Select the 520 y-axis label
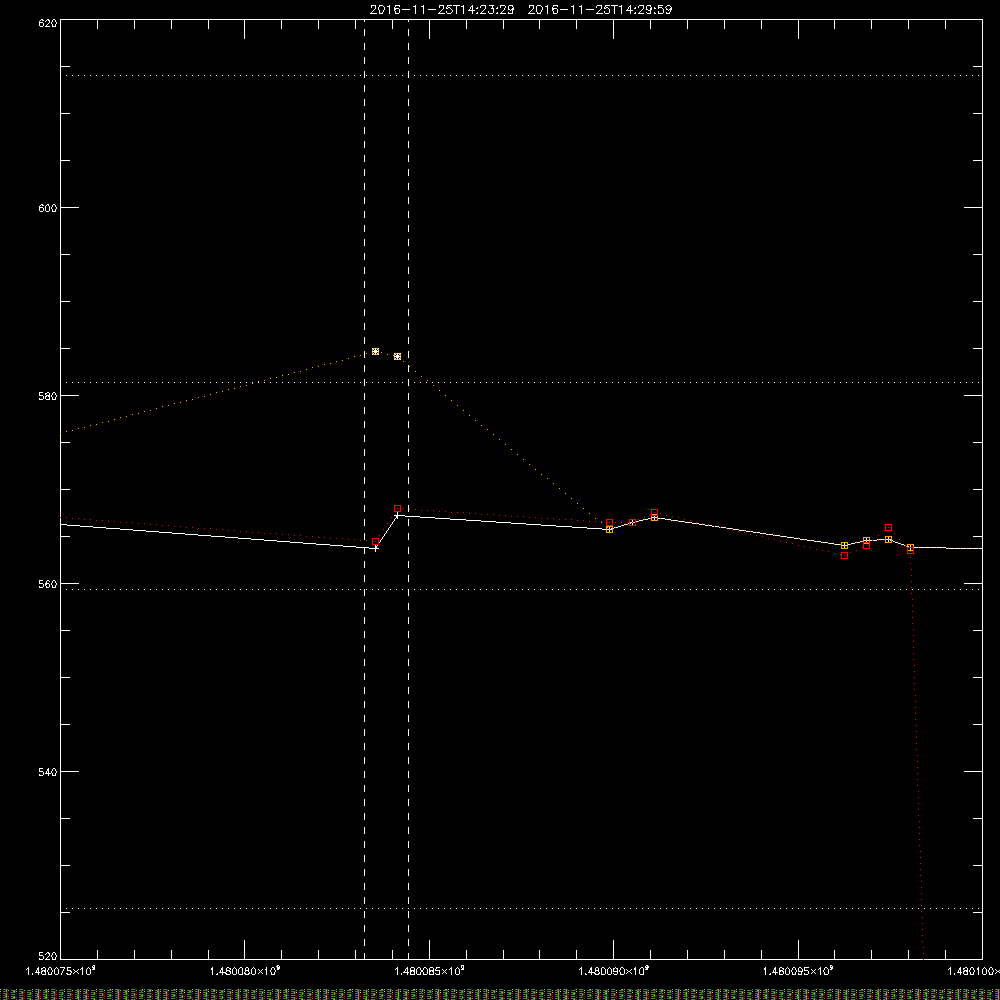Screen dimensions: 1000x1000 [48, 956]
